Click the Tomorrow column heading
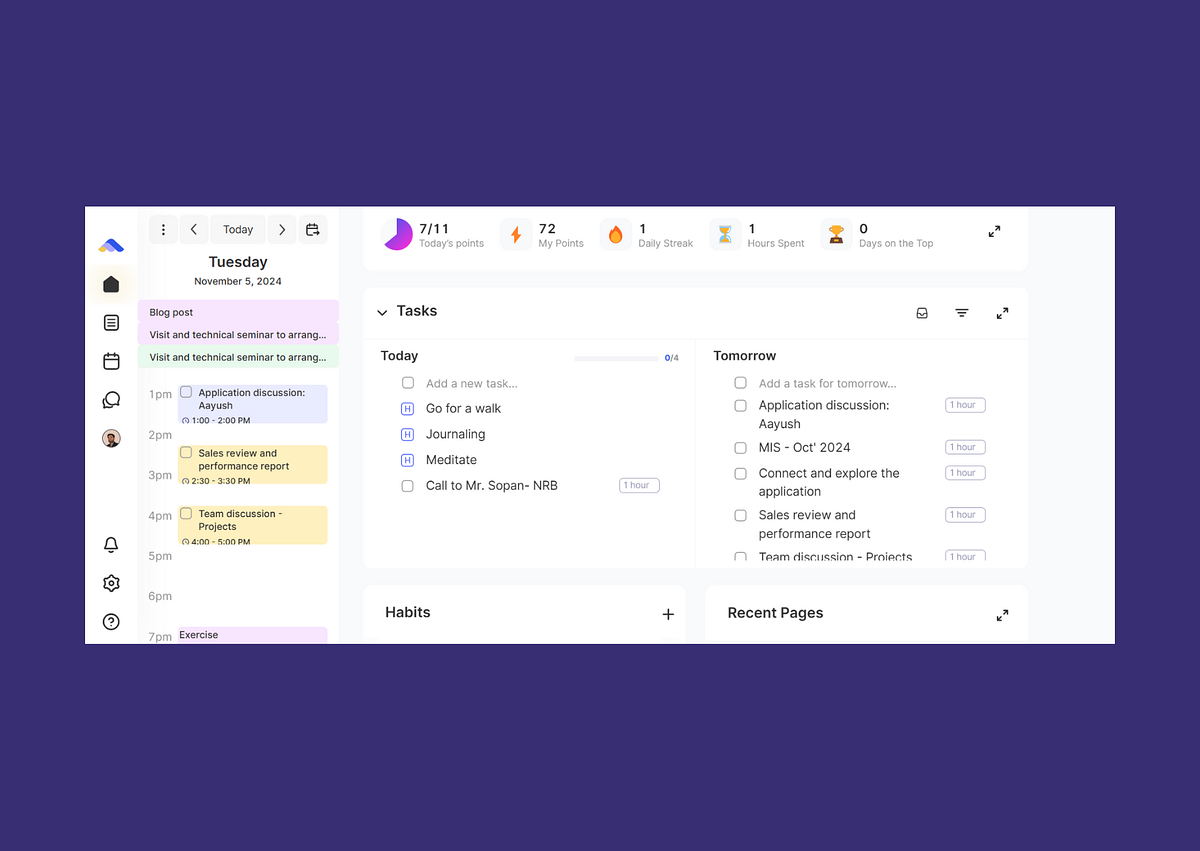The width and height of the screenshot is (1200, 851). pos(745,356)
